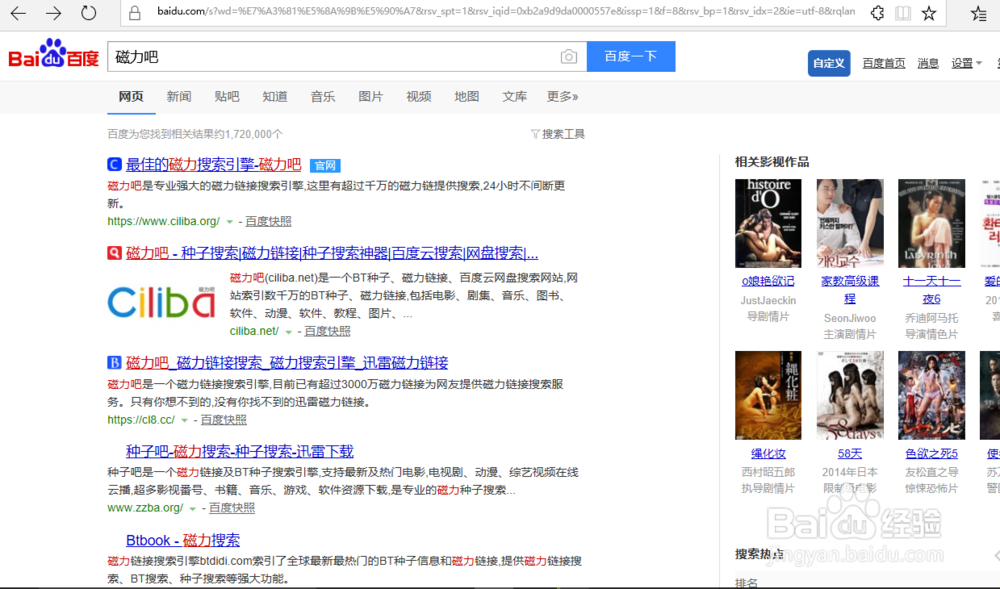Click poster above 绳化妆
Viewport: 1000px width, 589px height.
click(x=768, y=395)
